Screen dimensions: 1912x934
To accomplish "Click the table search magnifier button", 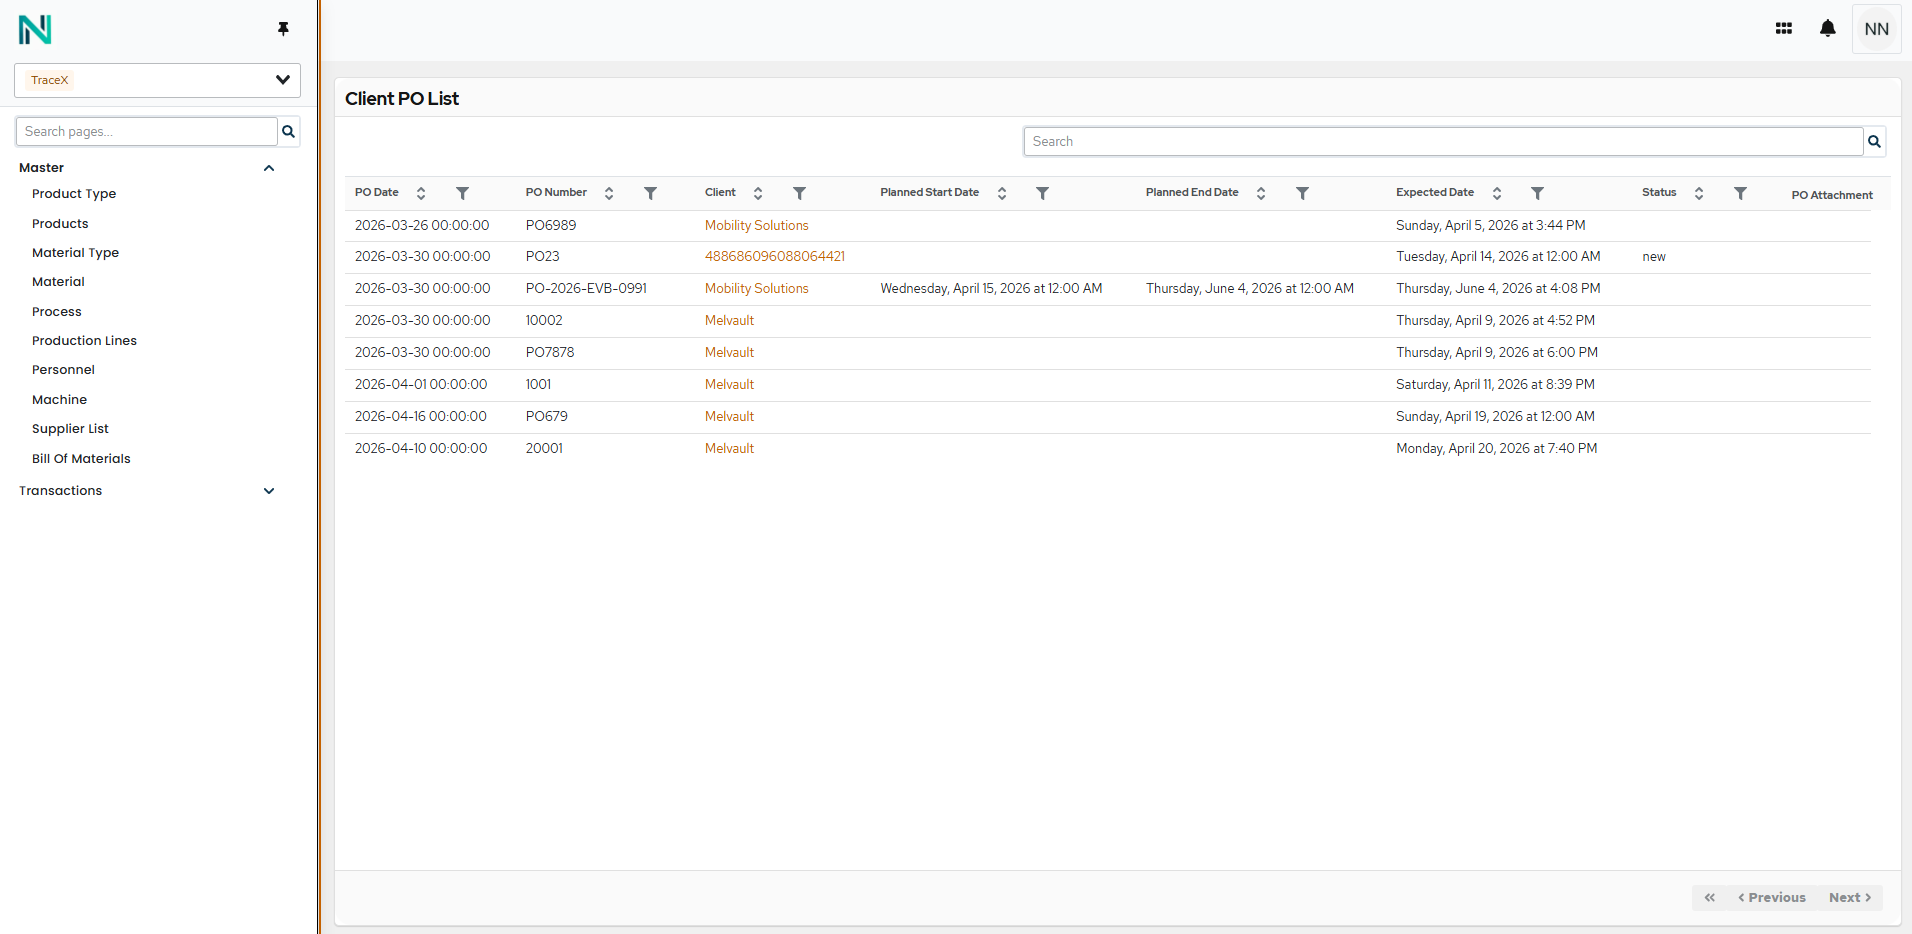I will (x=1874, y=142).
